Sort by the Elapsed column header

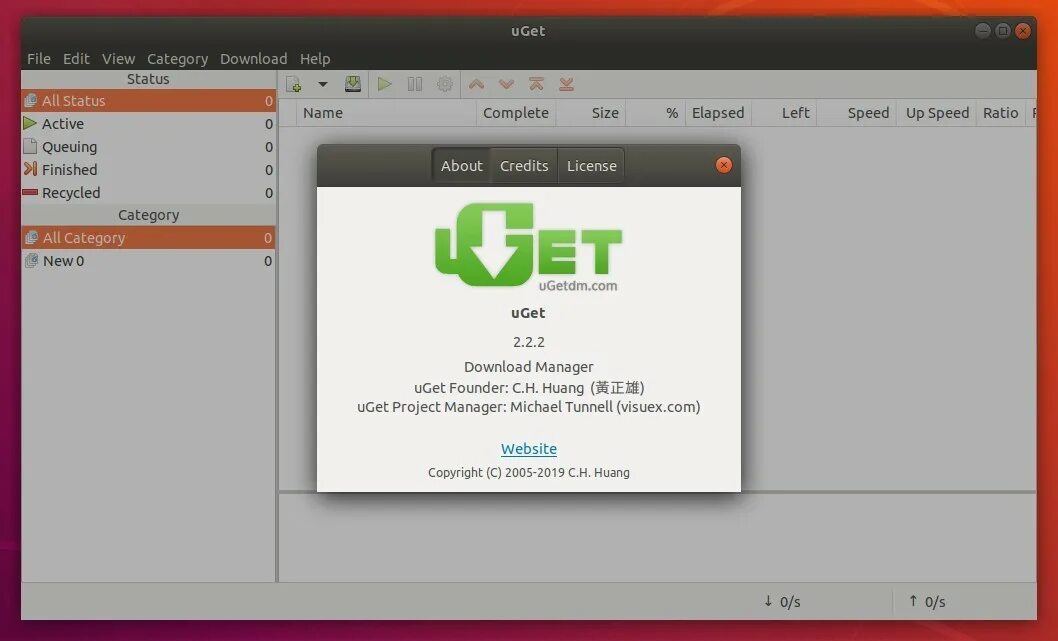[718, 113]
